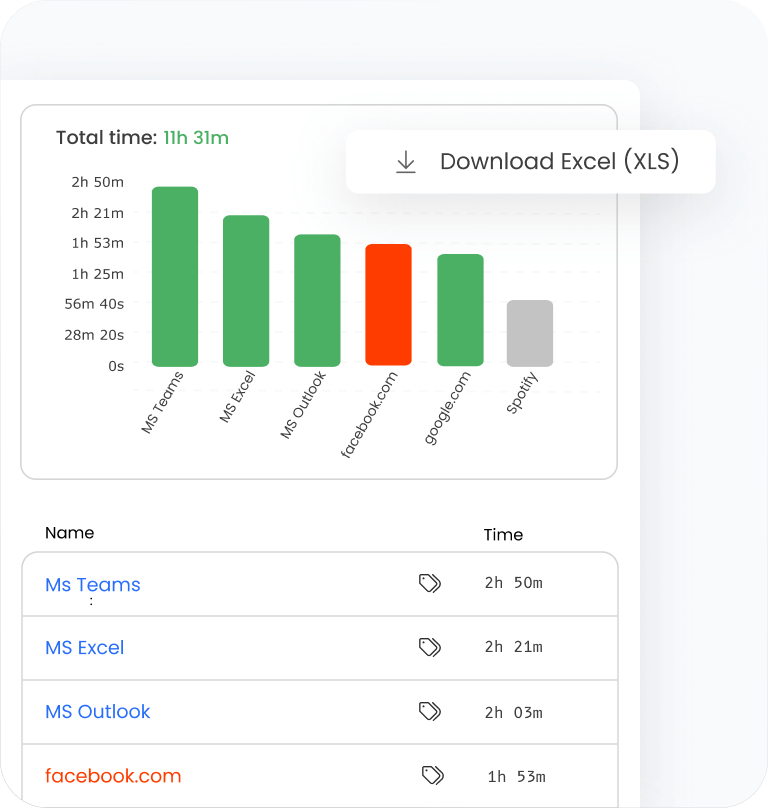The width and height of the screenshot is (768, 808).
Task: Click the tag icon for Ms Teams
Action: 430,583
